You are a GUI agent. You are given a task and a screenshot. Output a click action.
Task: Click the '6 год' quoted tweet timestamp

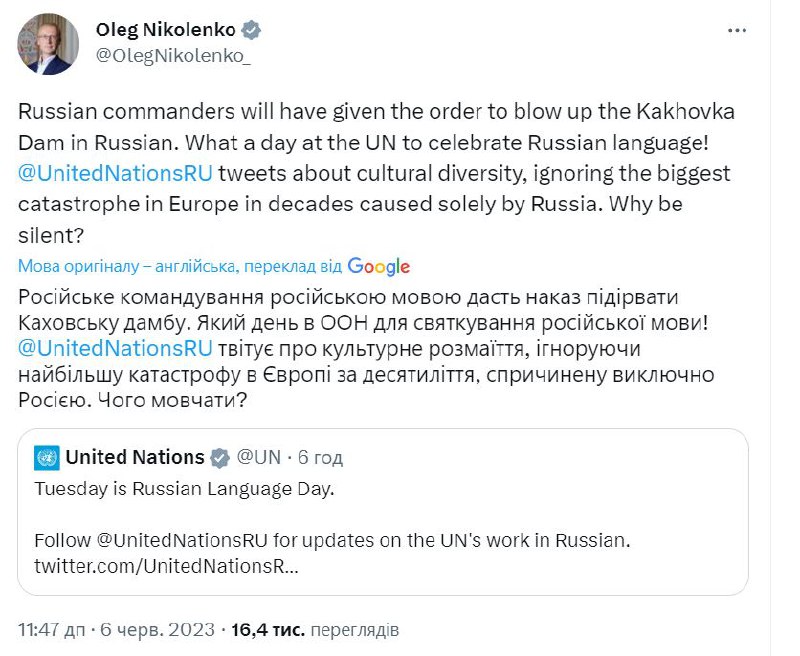[x=322, y=458]
